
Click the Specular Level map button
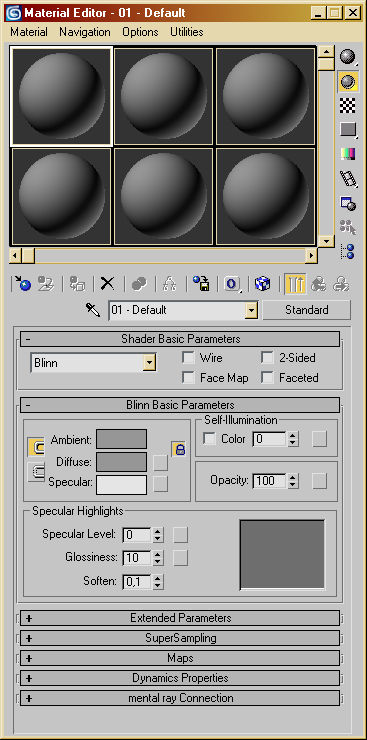click(x=180, y=535)
